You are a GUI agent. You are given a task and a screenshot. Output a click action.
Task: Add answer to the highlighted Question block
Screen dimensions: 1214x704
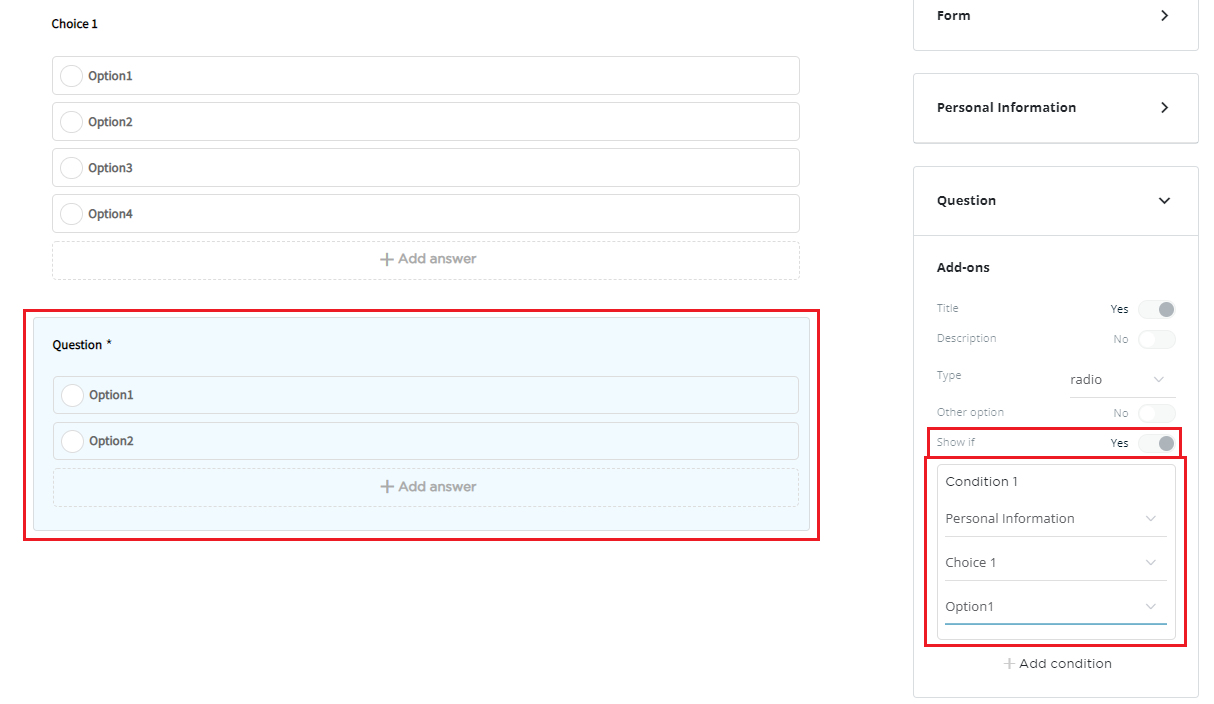click(x=427, y=487)
